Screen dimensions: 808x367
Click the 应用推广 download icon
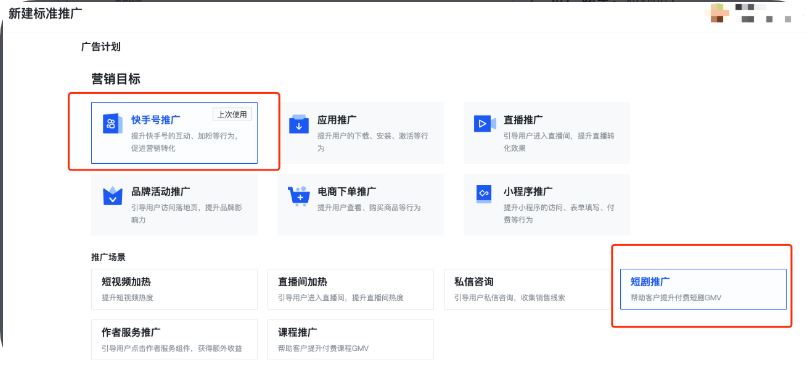tap(298, 124)
